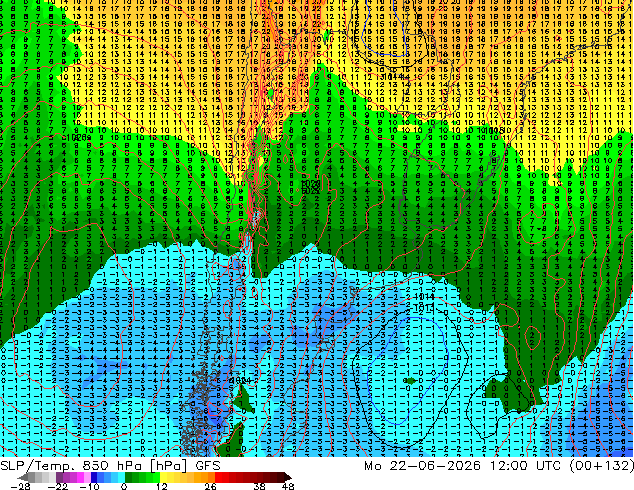Click the "26" label on the color scale

[x=211, y=486]
